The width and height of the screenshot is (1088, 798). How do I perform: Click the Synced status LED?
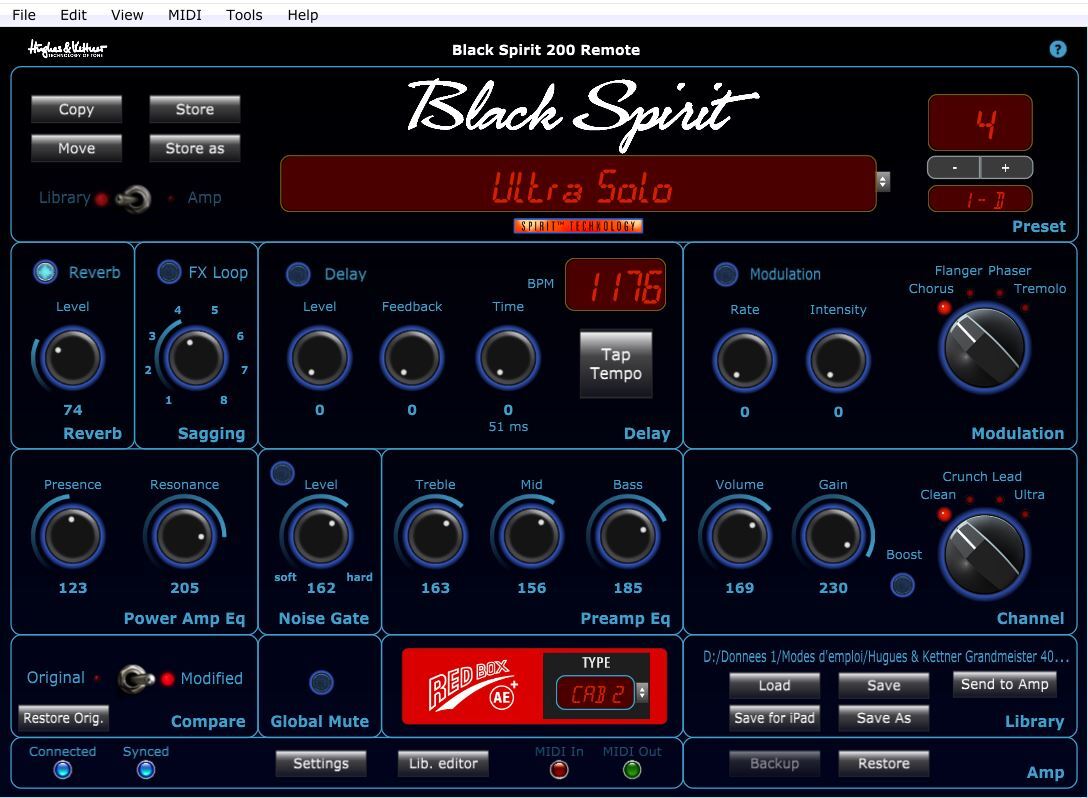click(146, 770)
